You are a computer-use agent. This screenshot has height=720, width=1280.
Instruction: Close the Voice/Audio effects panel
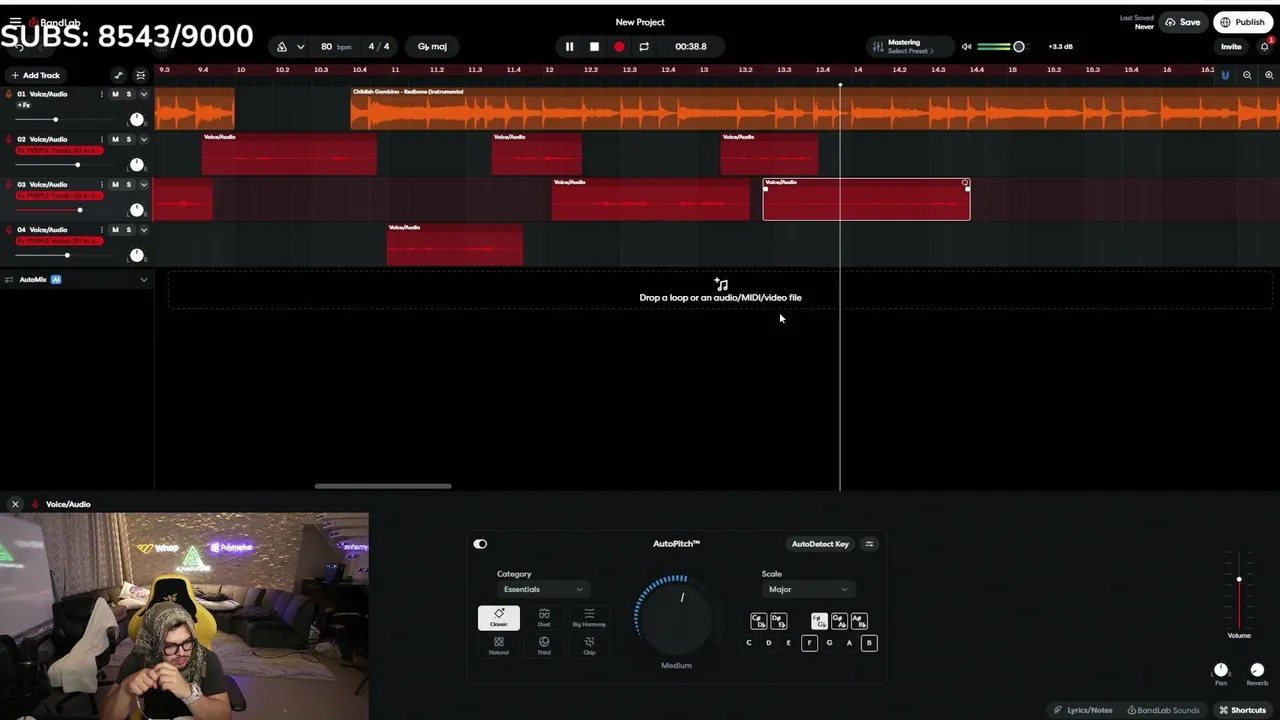coord(15,504)
